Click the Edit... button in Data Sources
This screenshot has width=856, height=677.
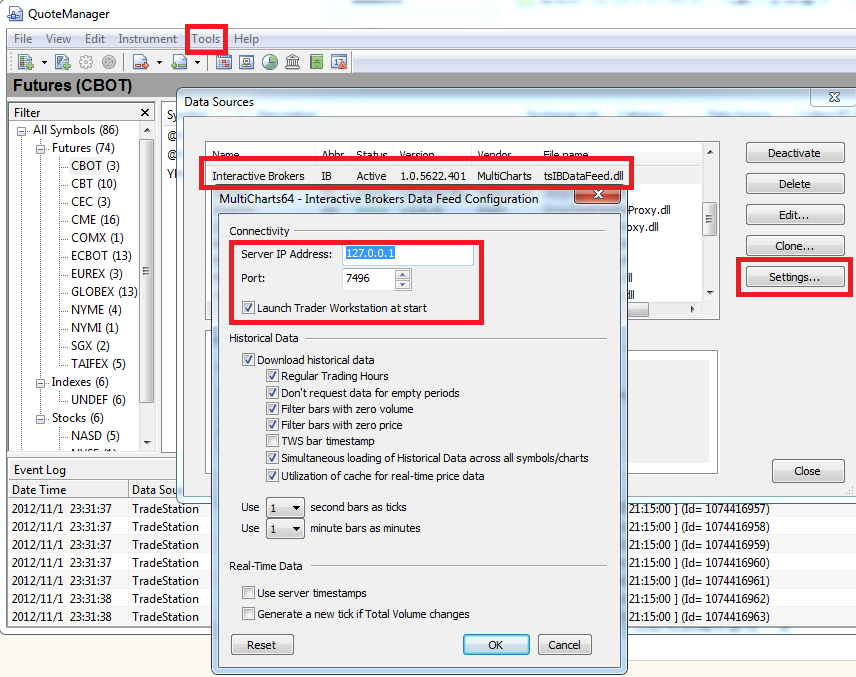794,215
